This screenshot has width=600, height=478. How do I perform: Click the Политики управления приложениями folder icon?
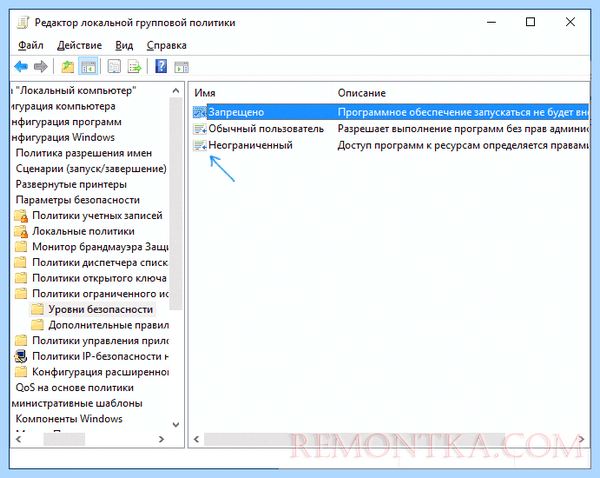point(21,341)
